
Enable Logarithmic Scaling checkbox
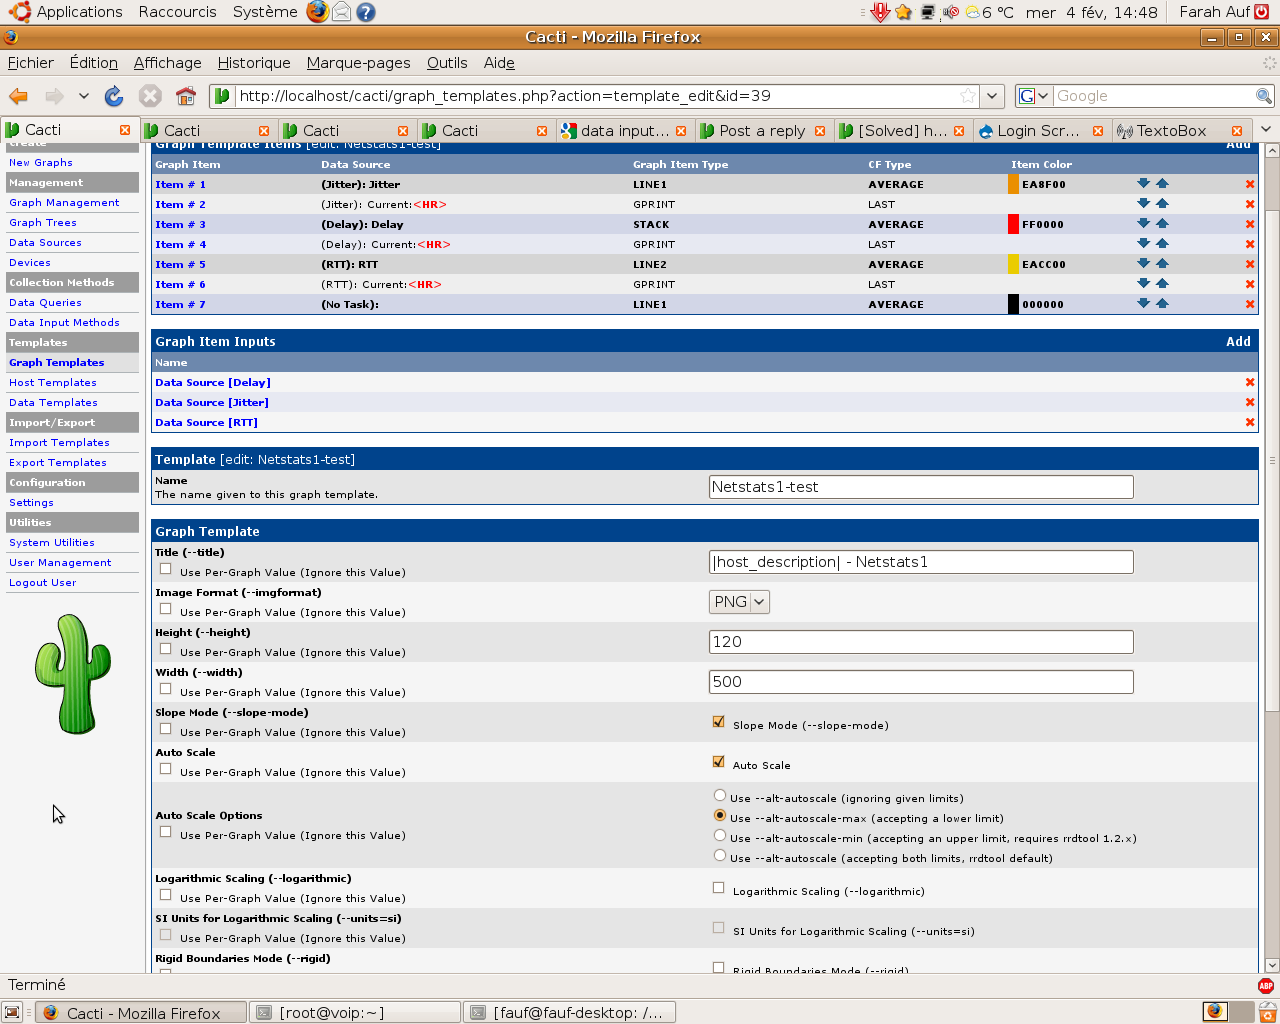(718, 888)
